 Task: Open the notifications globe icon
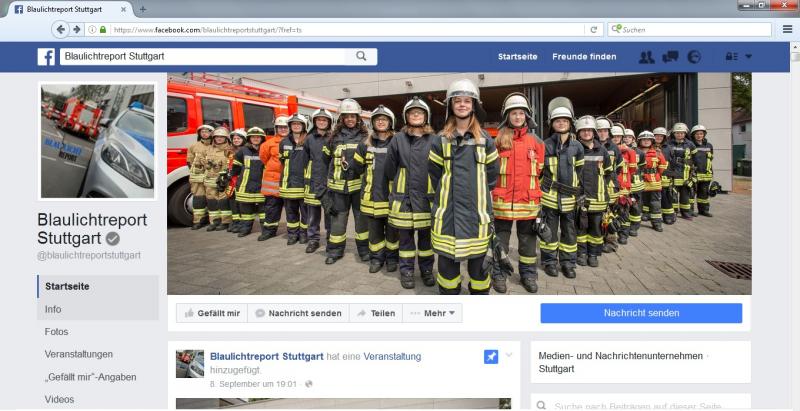click(x=694, y=57)
